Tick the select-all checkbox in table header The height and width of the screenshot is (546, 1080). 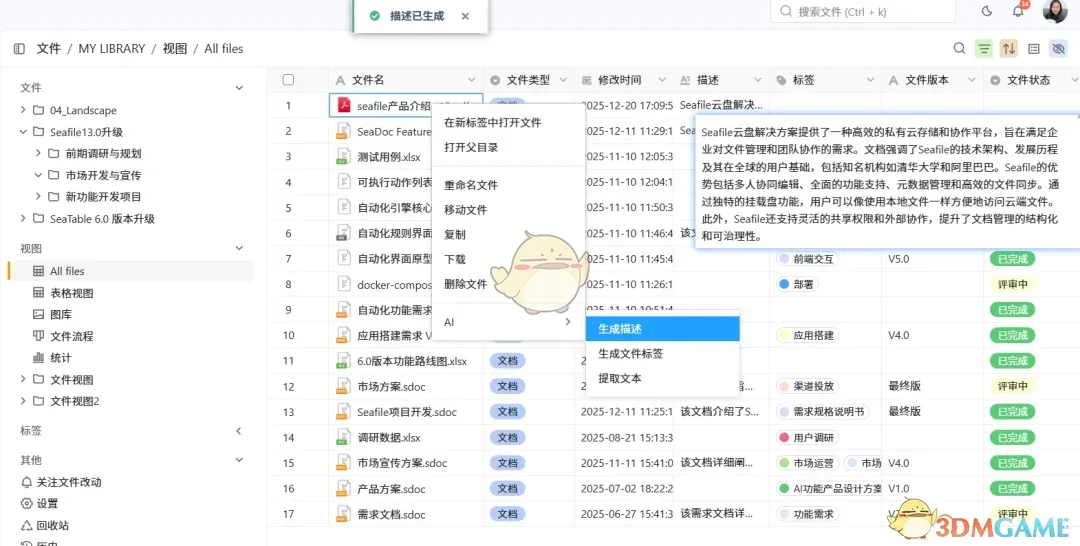(x=288, y=80)
